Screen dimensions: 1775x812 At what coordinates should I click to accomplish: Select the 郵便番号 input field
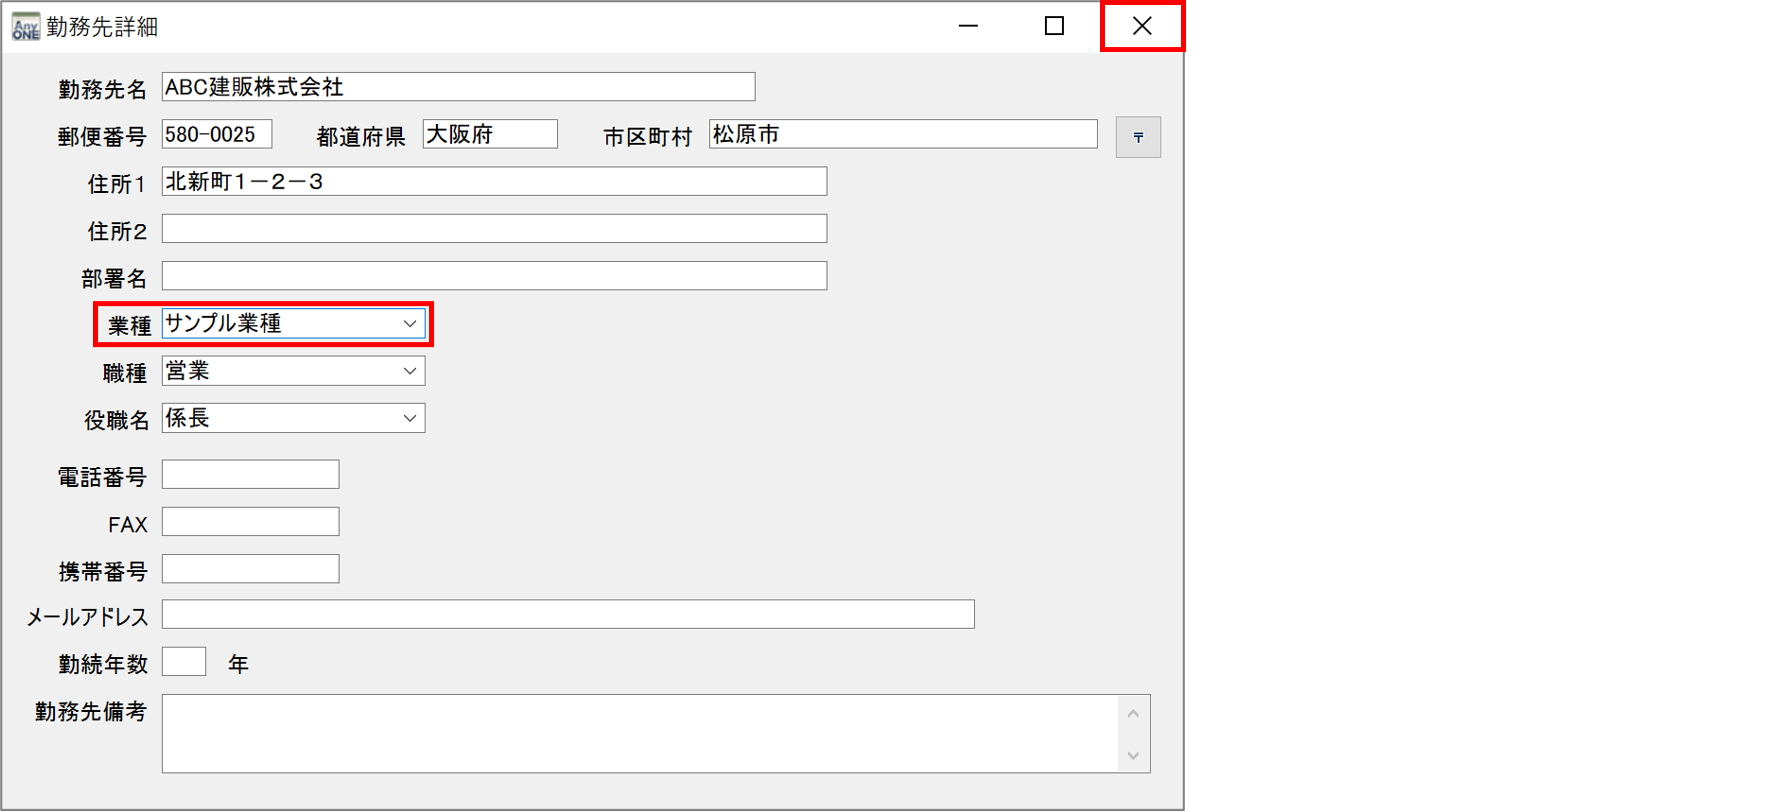click(216, 134)
